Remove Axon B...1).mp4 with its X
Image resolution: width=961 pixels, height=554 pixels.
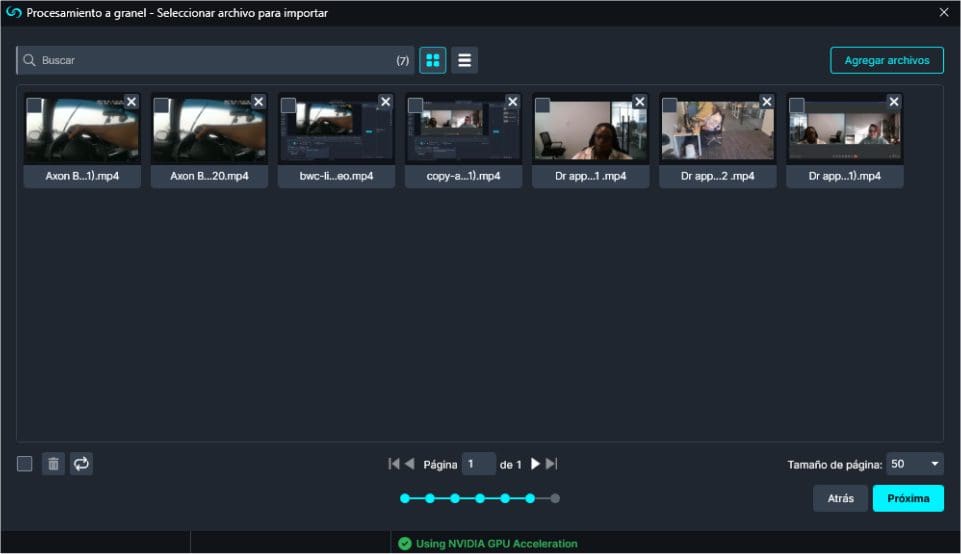click(131, 102)
